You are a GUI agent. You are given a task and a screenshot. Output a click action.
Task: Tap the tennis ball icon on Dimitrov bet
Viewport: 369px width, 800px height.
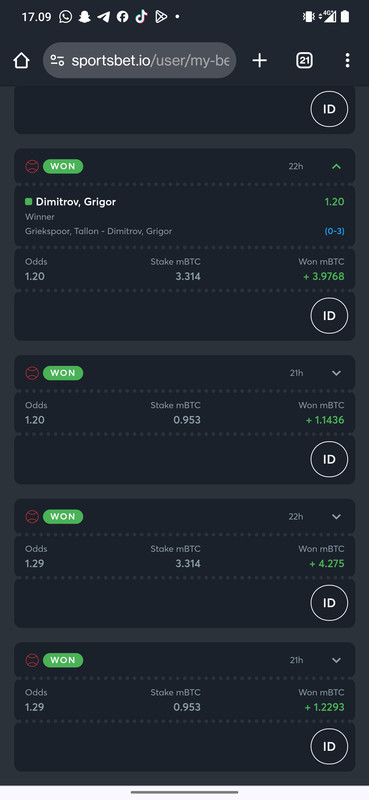tap(32, 166)
